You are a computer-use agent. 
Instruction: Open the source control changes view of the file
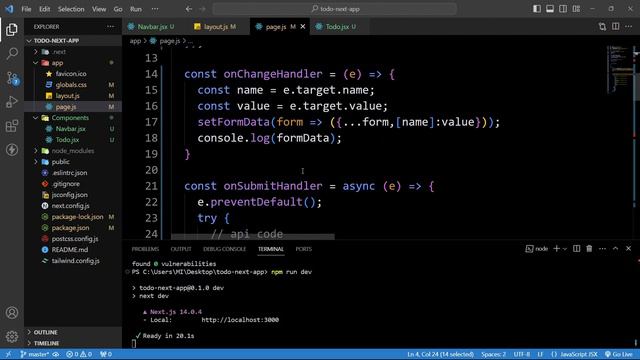click(x=602, y=27)
